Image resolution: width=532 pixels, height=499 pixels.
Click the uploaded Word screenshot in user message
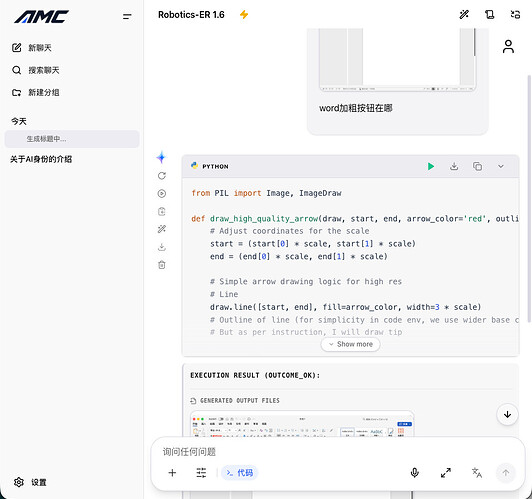pos(397,60)
